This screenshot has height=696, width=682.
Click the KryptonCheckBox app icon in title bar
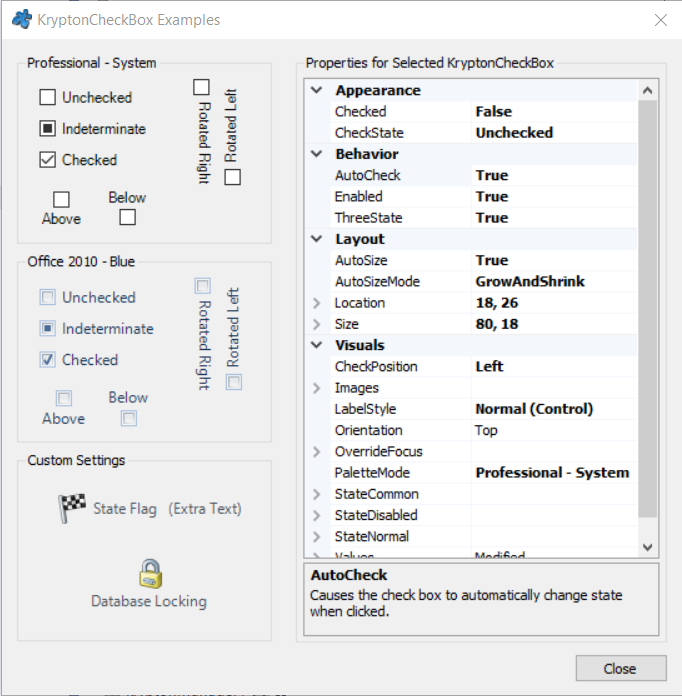tap(22, 20)
